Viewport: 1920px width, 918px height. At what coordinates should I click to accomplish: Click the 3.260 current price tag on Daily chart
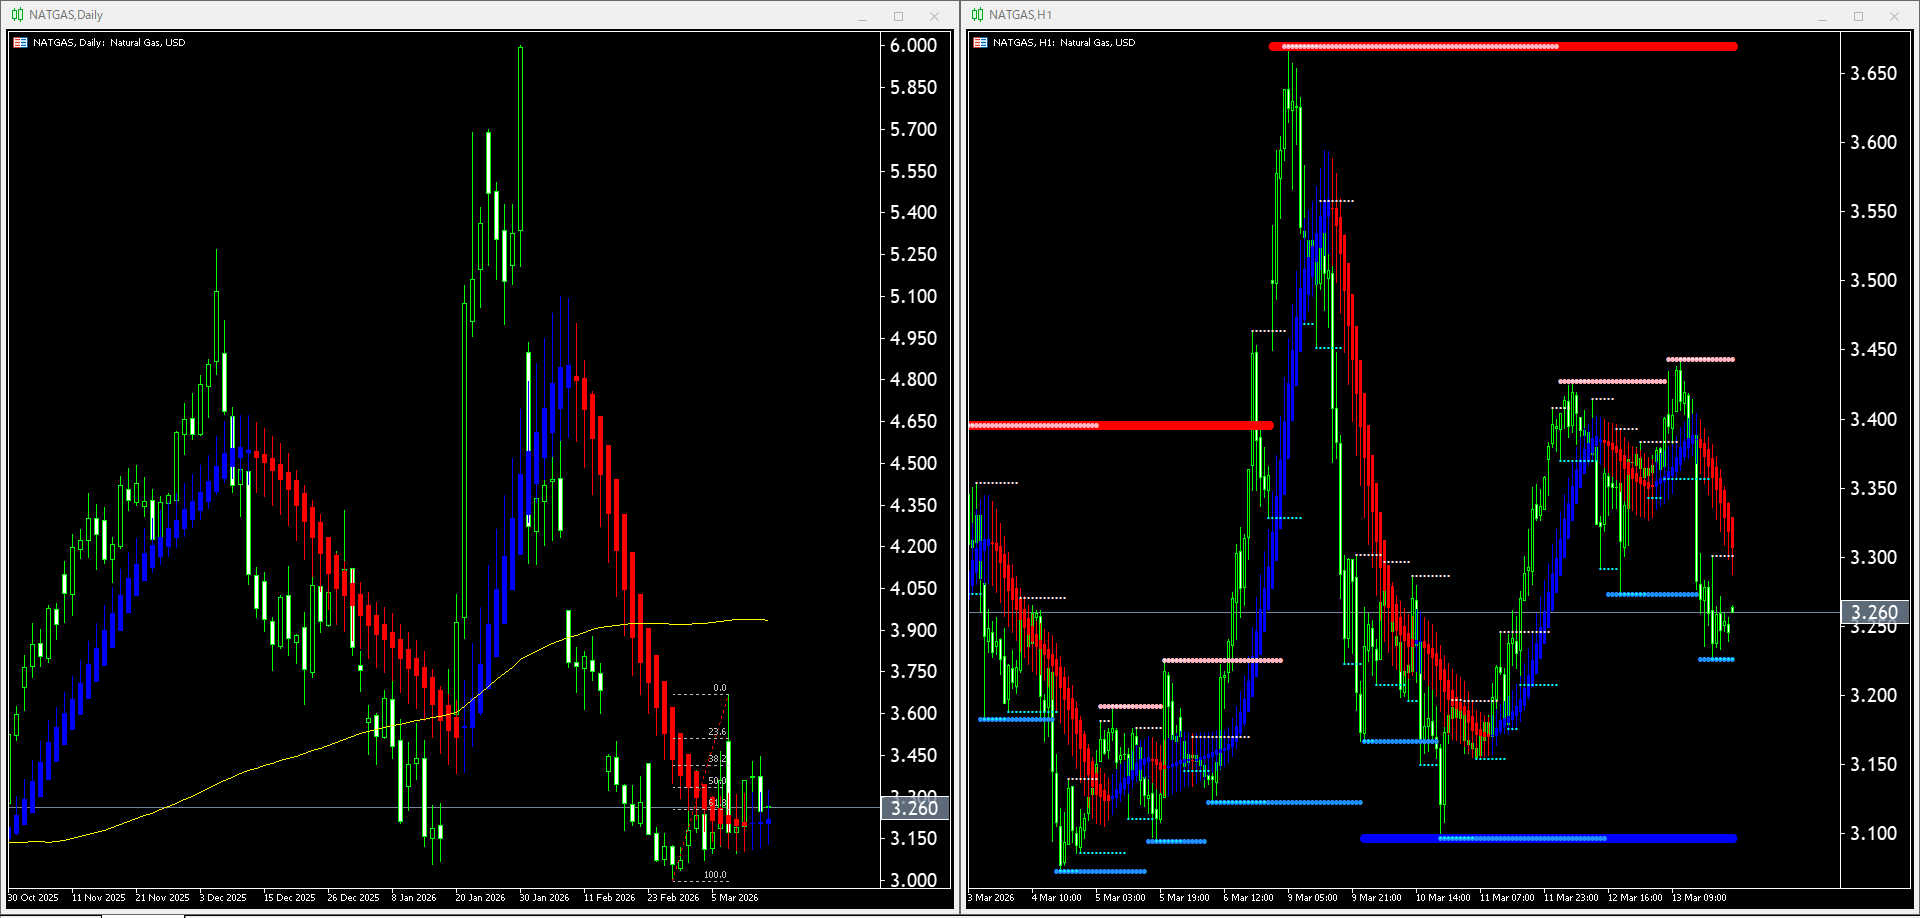[914, 808]
